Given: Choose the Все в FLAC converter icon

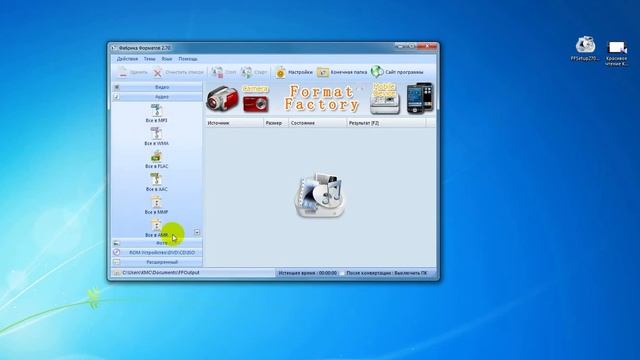Looking at the screenshot, I should click(x=156, y=159).
